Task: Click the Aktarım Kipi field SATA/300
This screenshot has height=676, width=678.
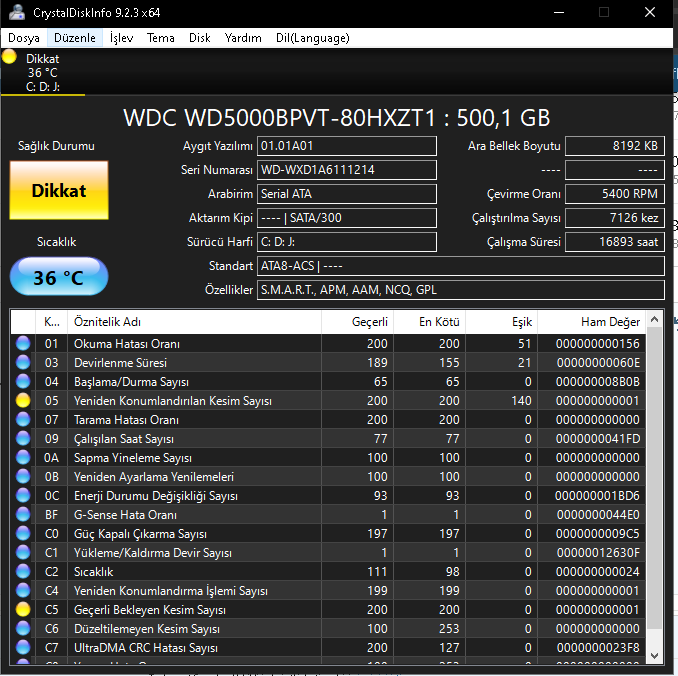Action: pos(347,218)
